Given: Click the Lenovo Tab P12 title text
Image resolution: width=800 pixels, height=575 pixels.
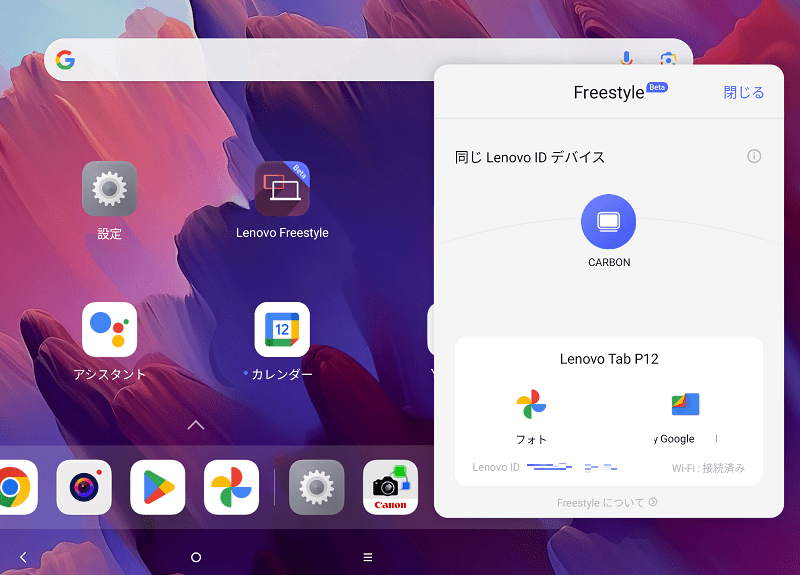Looking at the screenshot, I should pyautogui.click(x=609, y=359).
